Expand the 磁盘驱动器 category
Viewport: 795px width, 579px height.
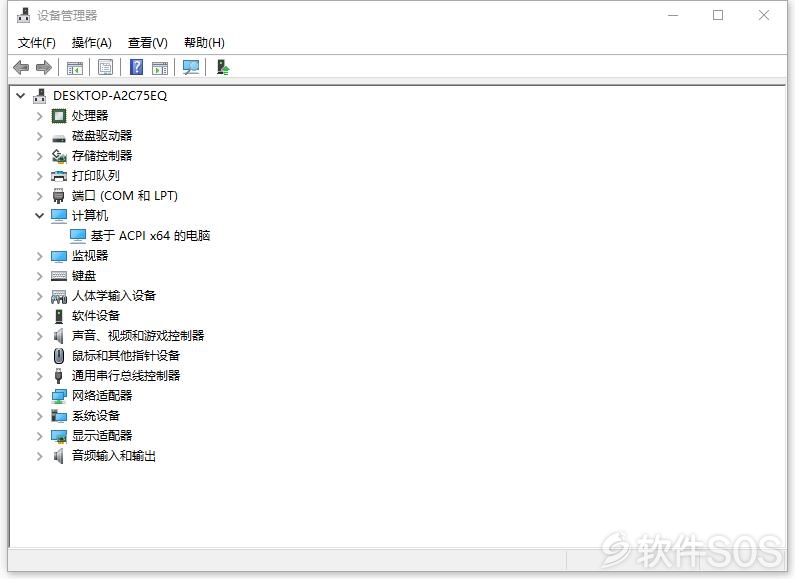pyautogui.click(x=40, y=136)
